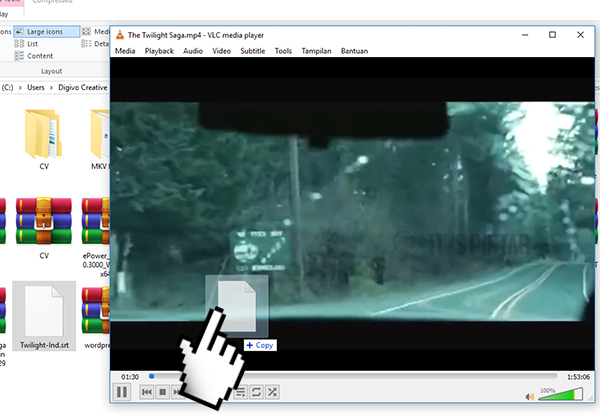Stop playback in VLC

point(163,392)
